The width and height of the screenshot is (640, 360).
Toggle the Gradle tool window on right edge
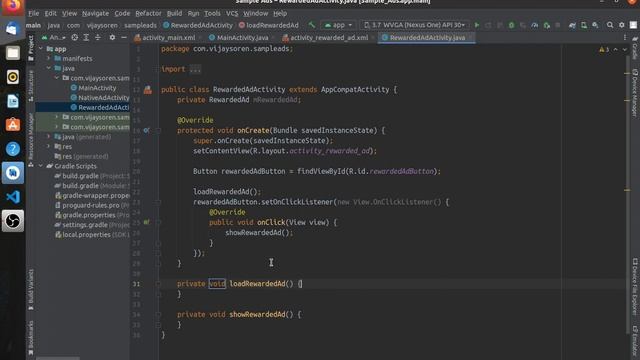click(635, 48)
